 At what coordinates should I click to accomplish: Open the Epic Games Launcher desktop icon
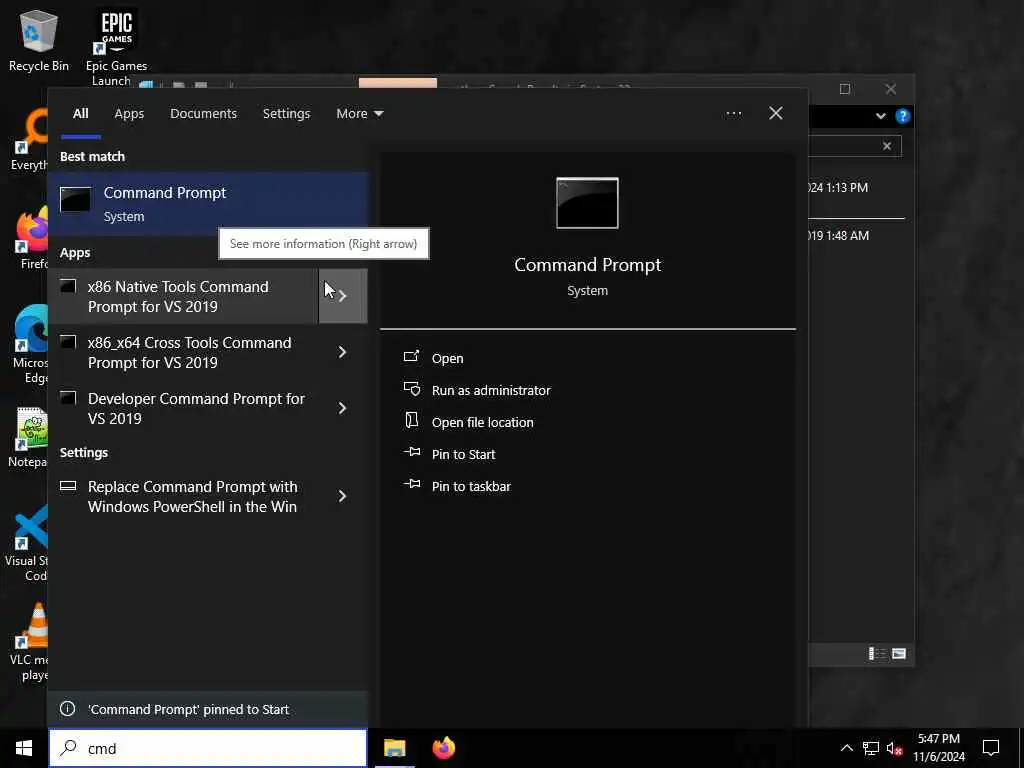pyautogui.click(x=116, y=46)
